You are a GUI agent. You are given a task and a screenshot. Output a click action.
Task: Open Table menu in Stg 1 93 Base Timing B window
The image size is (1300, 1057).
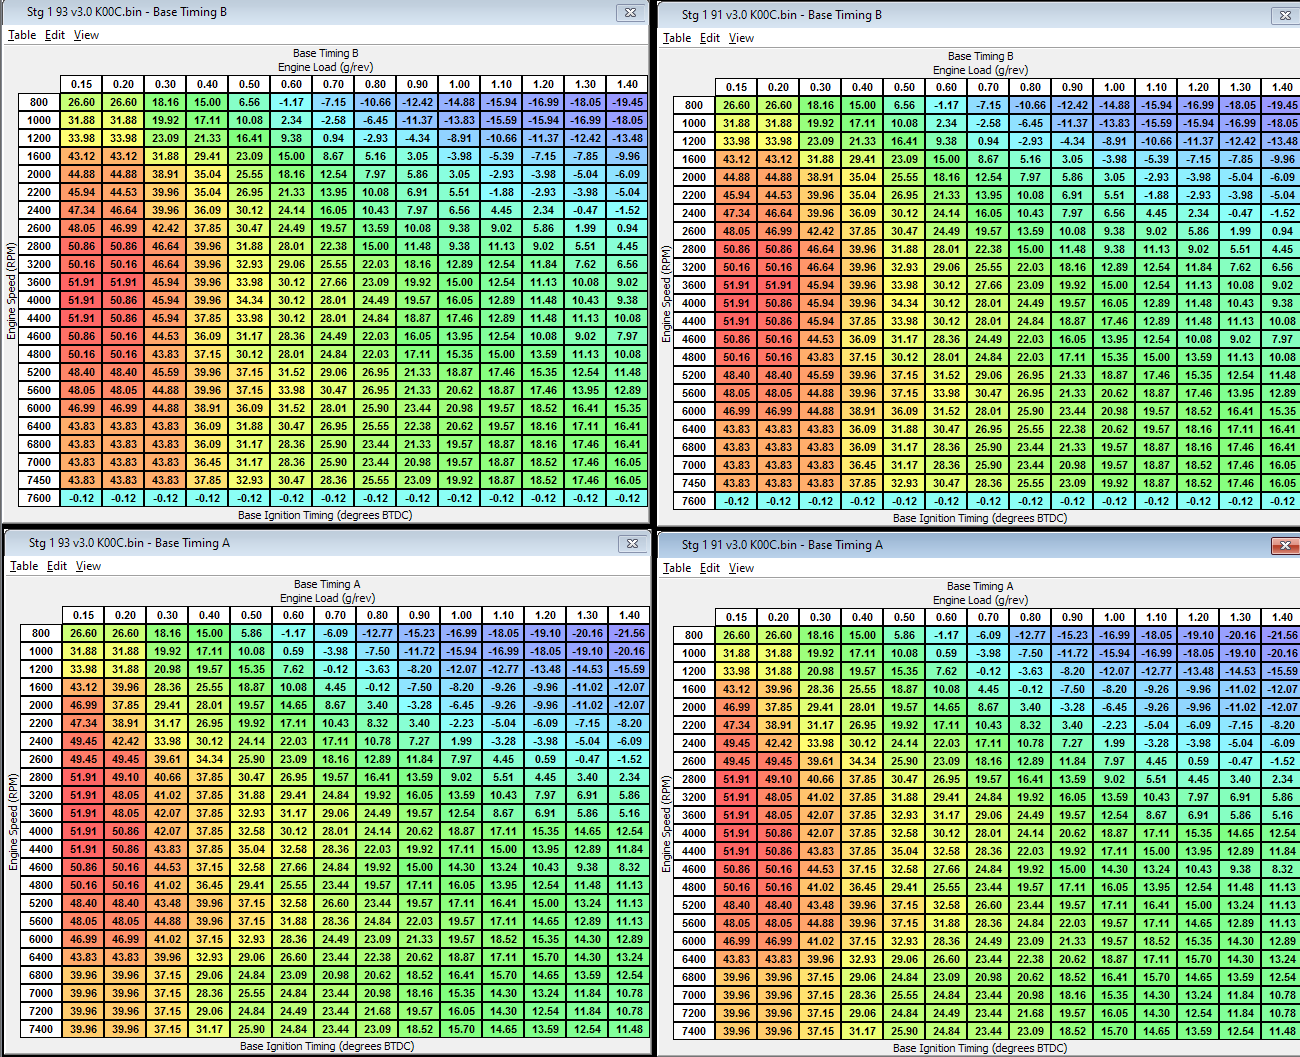[22, 35]
